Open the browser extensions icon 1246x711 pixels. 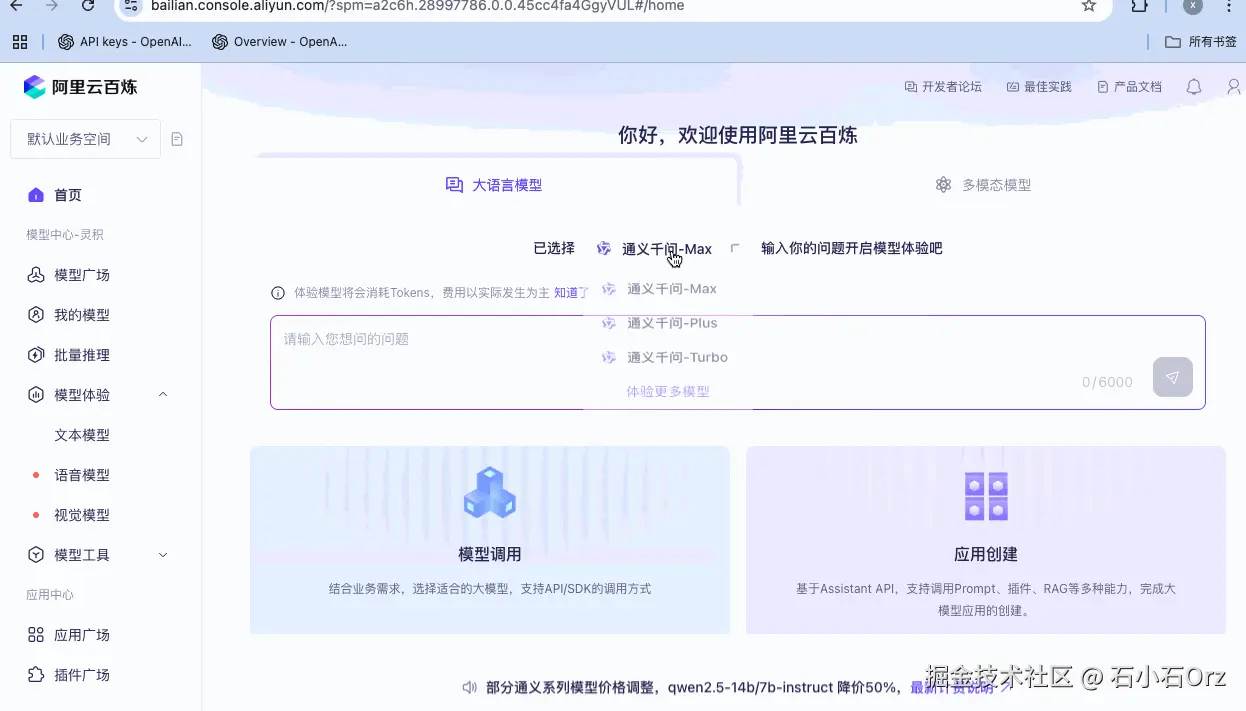[x=1139, y=6]
